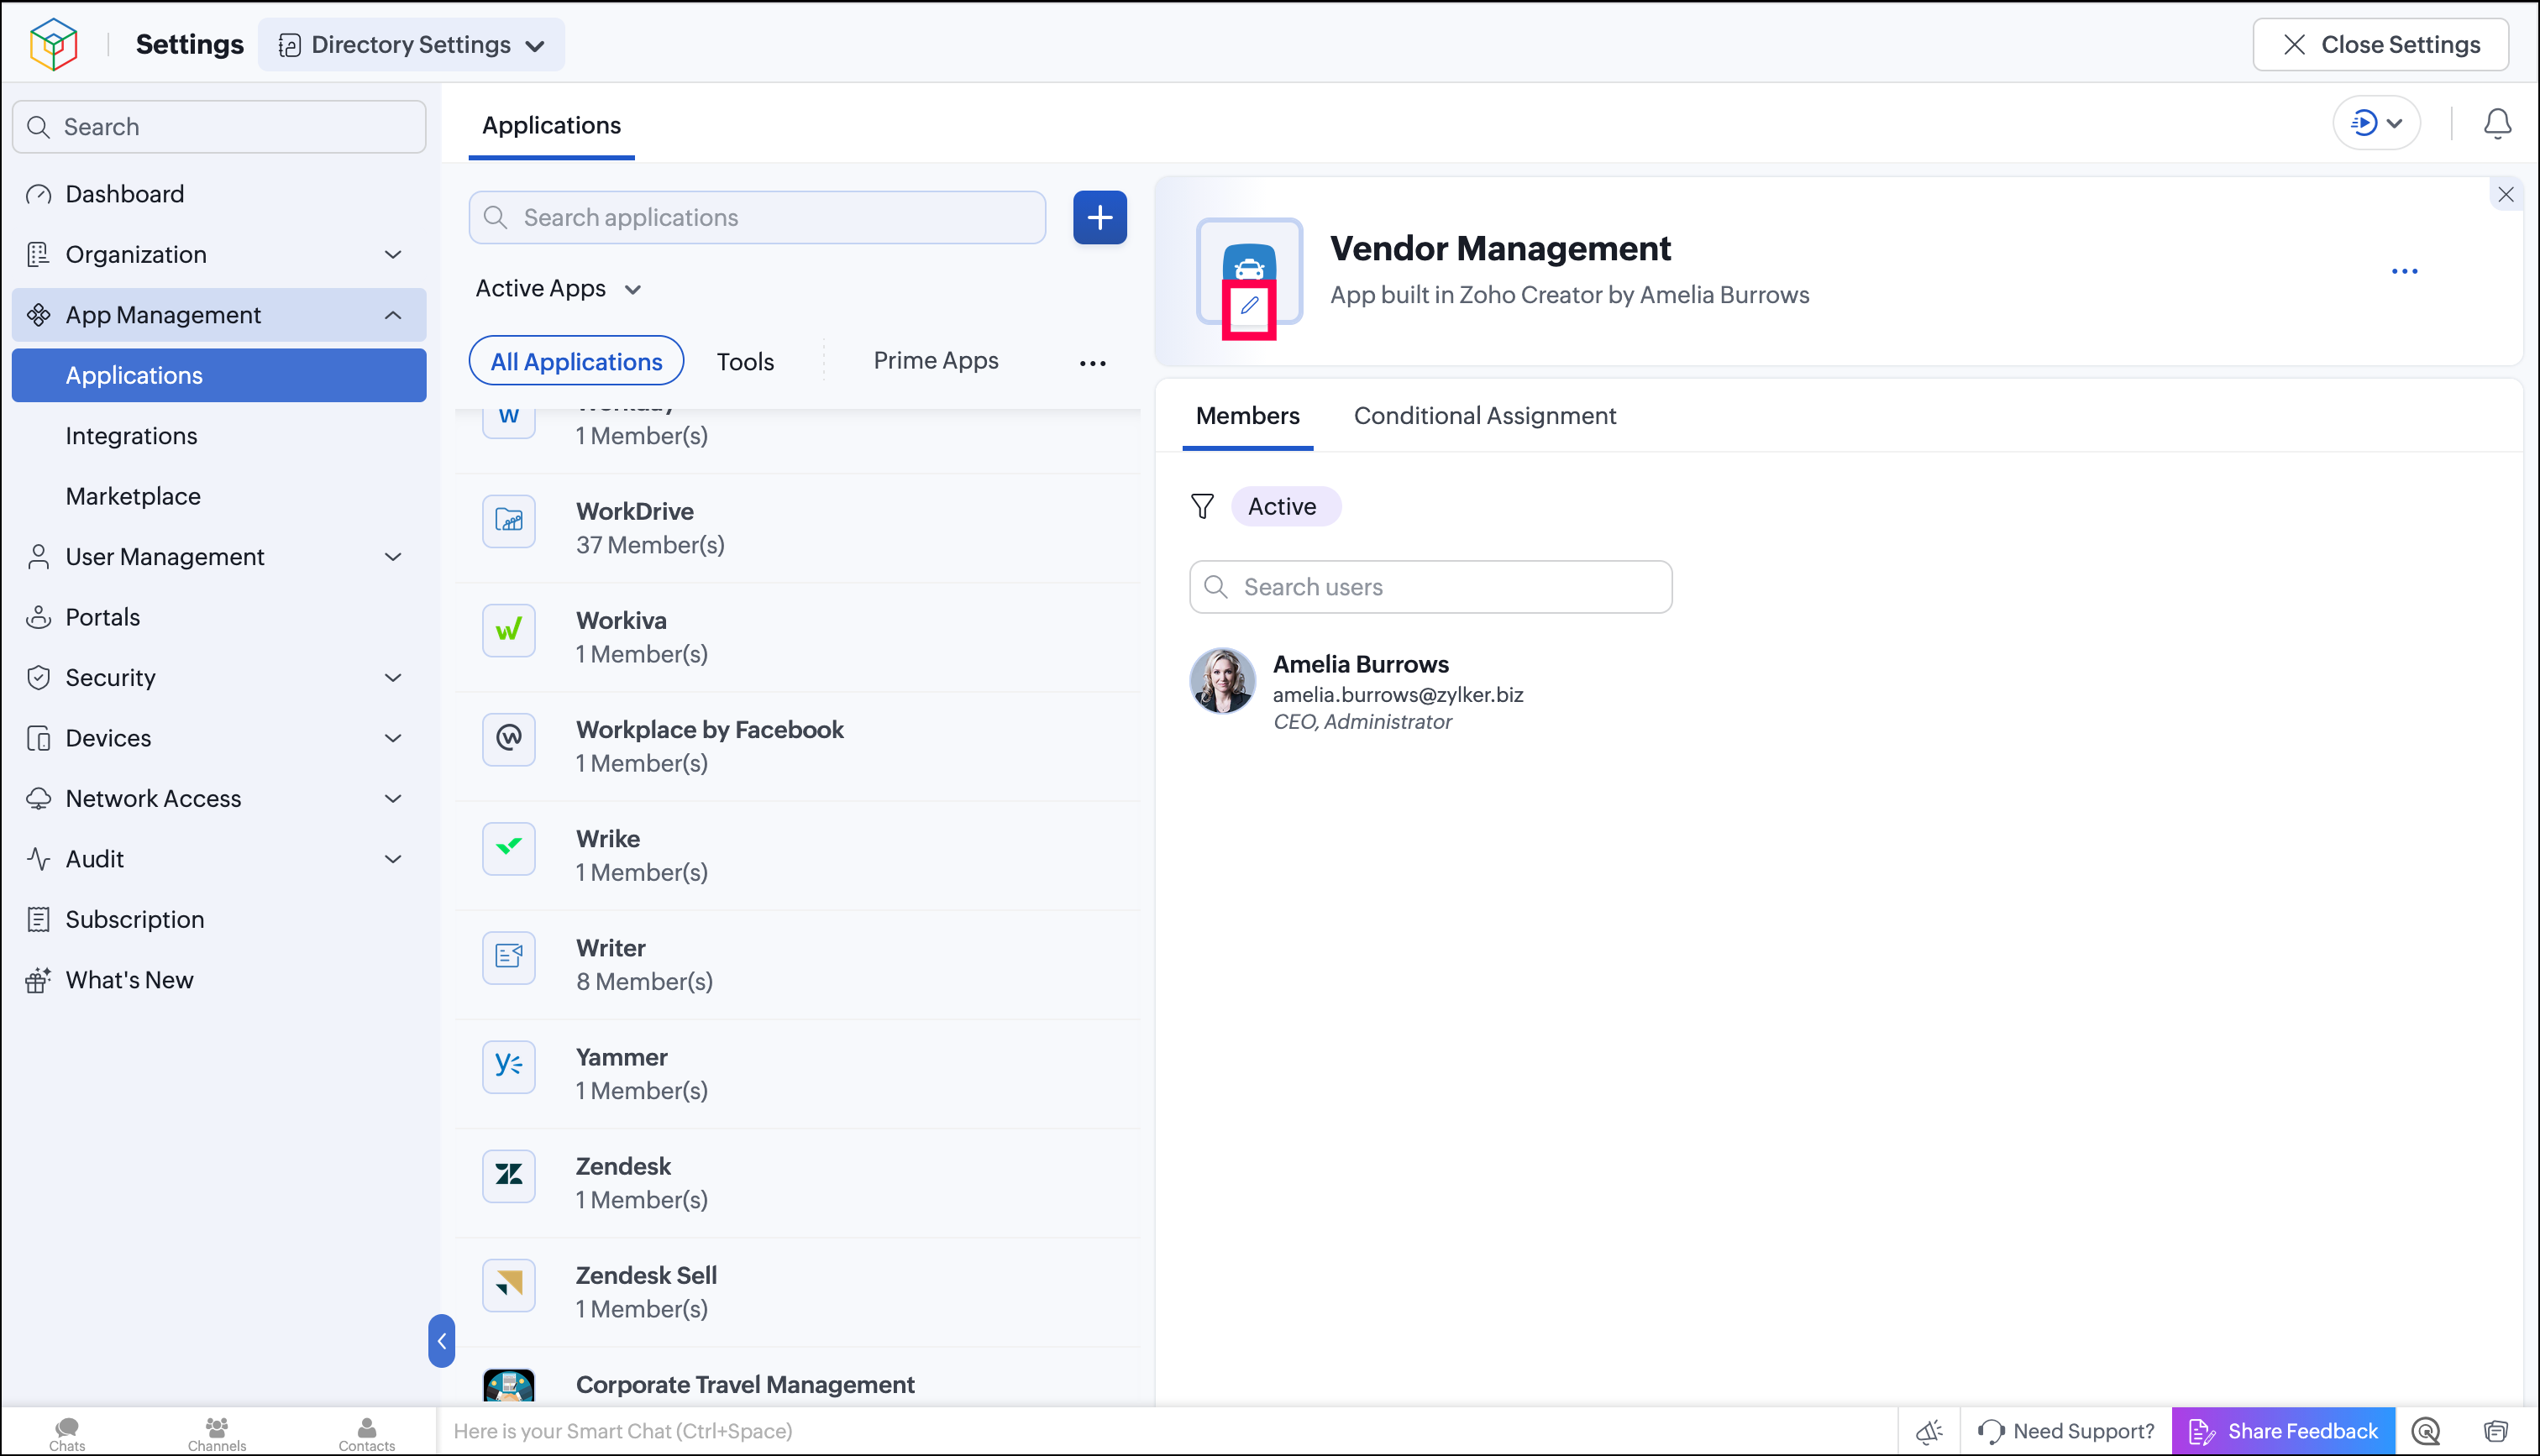Click the notifications bell icon
This screenshot has height=1456, width=2540.
coord(2497,124)
